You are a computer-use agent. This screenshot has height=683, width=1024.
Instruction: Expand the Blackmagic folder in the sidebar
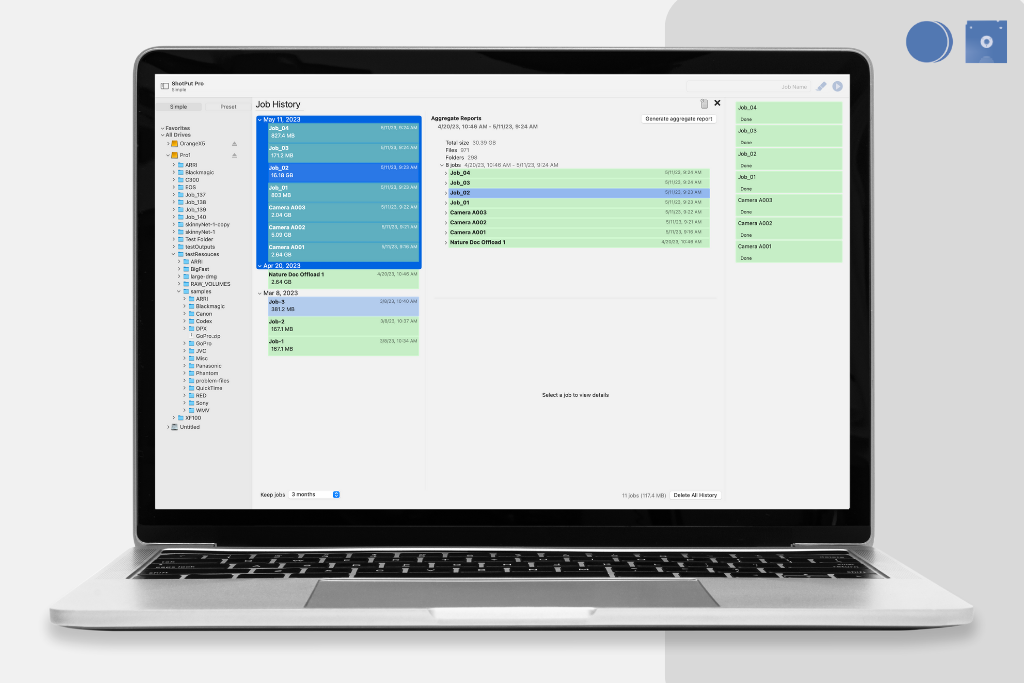174,173
